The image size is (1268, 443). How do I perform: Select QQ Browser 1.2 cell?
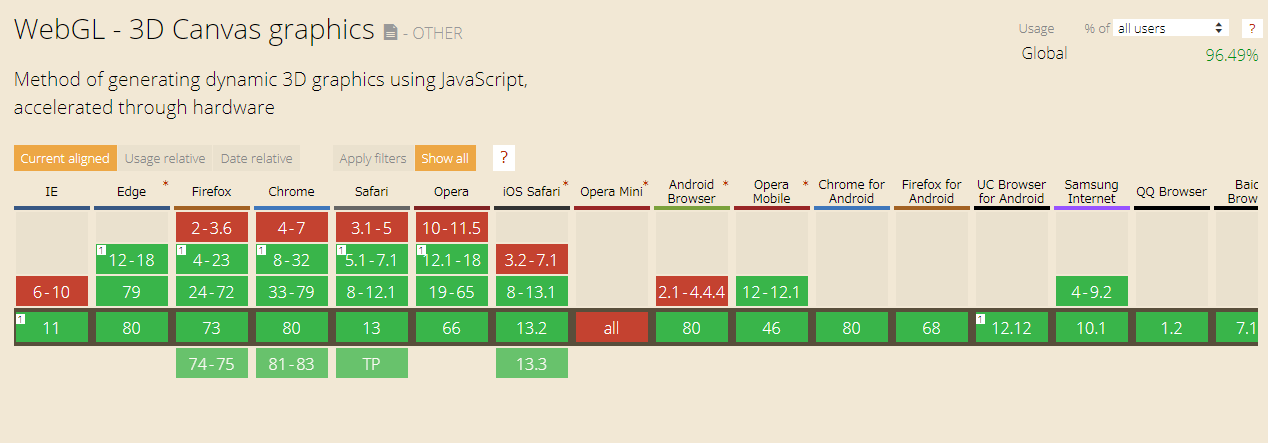1171,327
